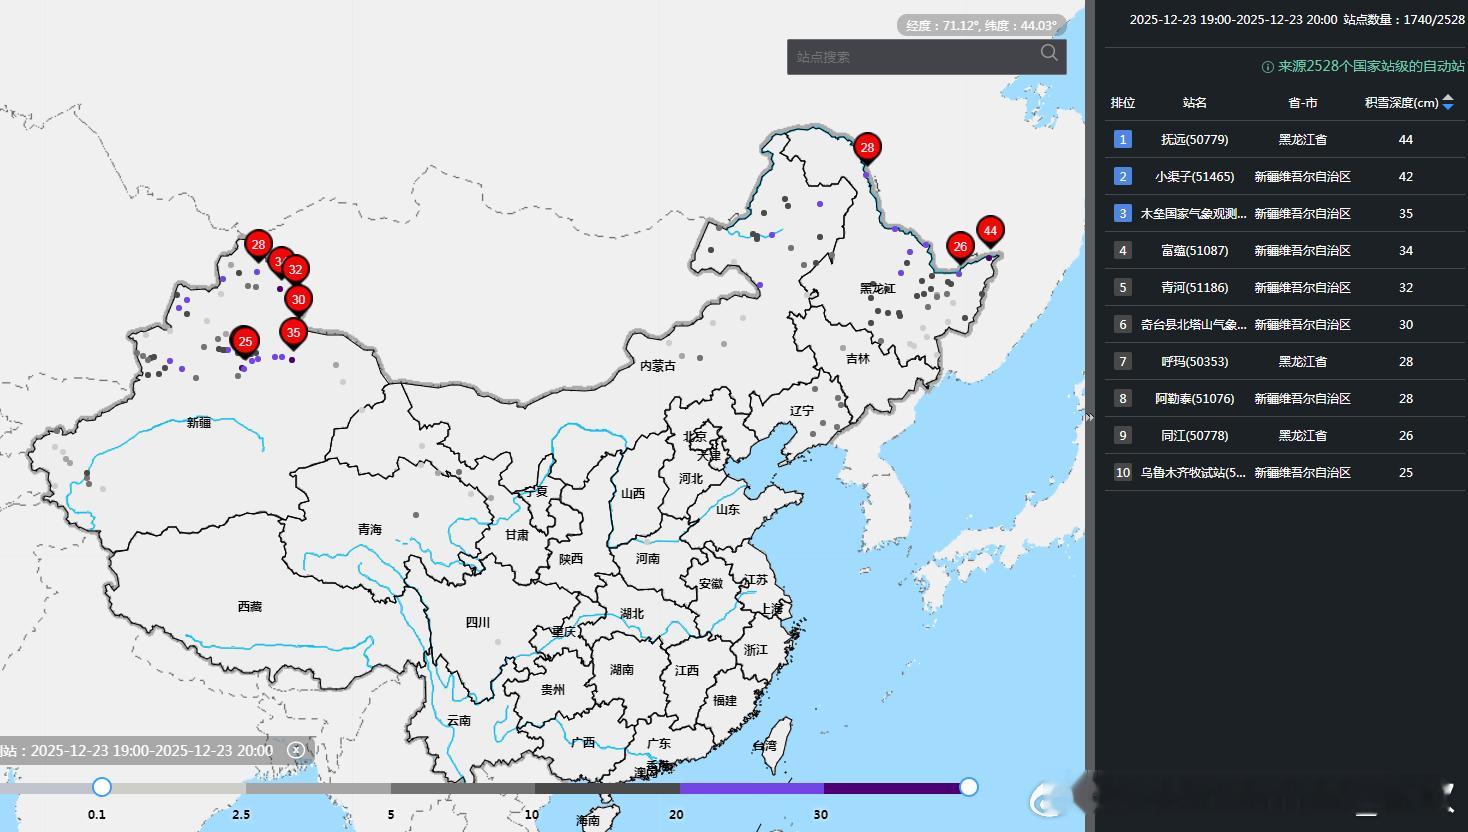Click rank badge 3 in the ranking list
Screen dimensions: 1468x832
click(x=1123, y=214)
